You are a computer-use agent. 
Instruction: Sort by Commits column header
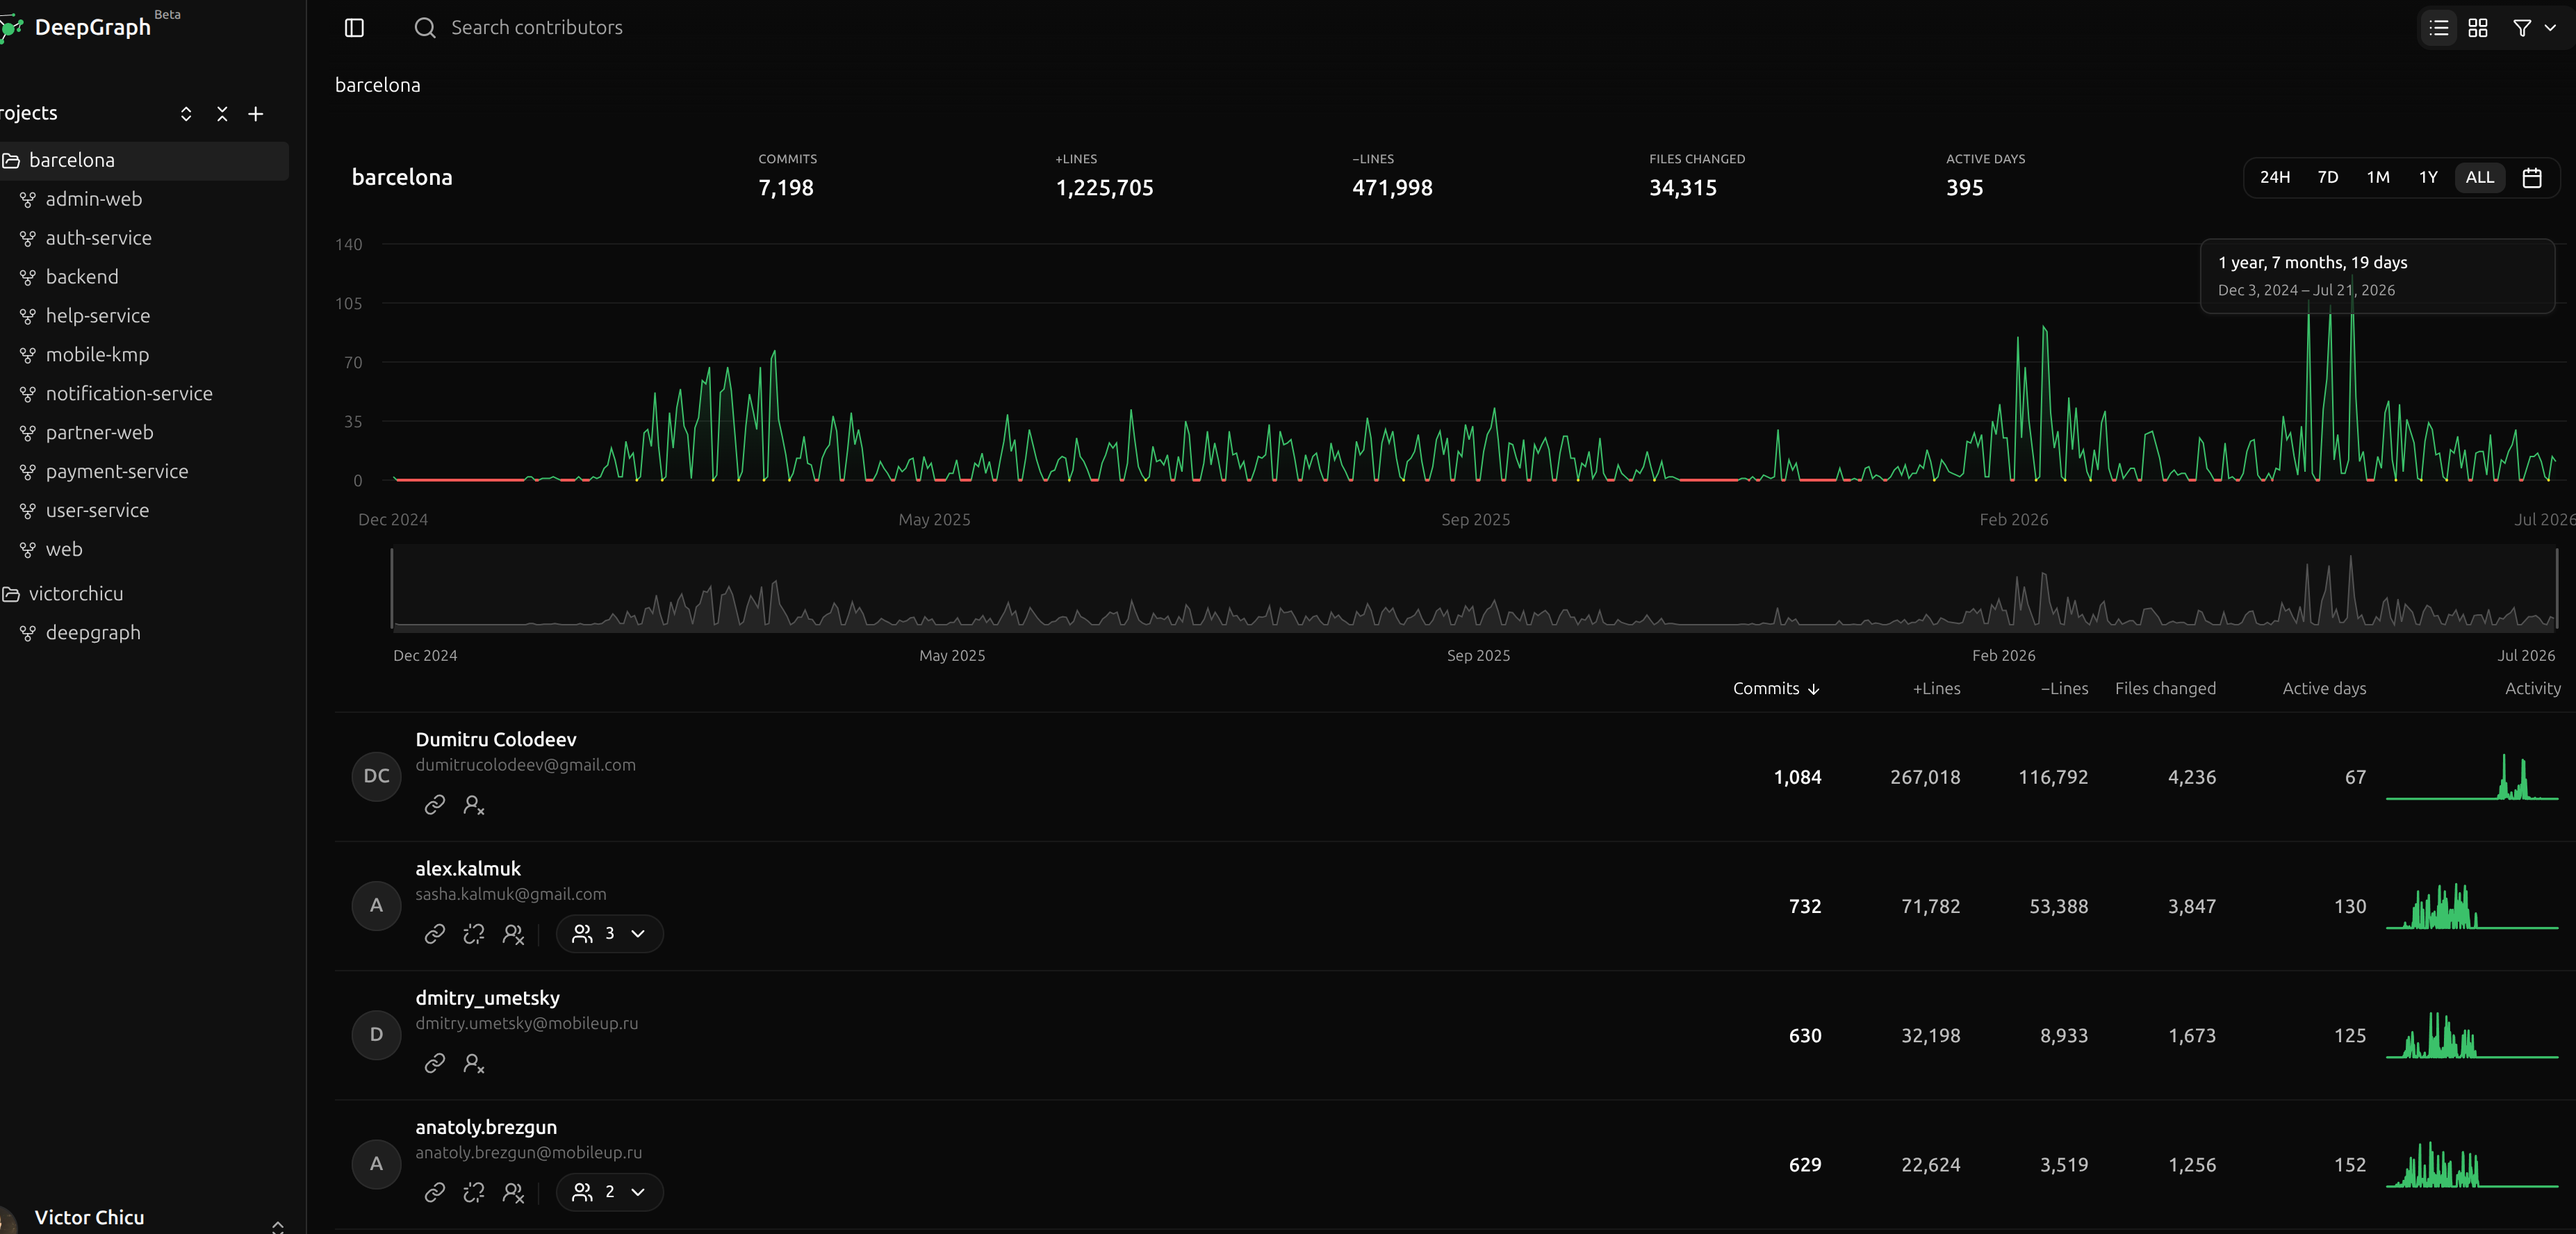[1776, 688]
